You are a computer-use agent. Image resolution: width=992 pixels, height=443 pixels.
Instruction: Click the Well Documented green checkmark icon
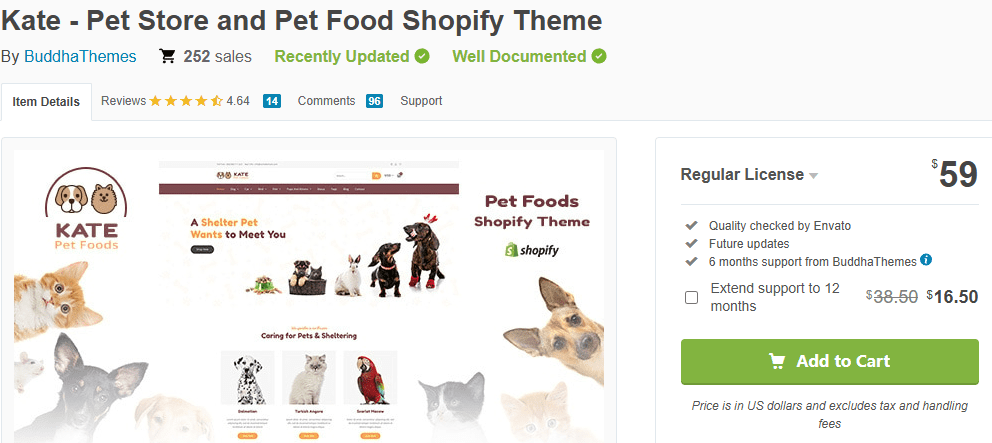(x=599, y=56)
